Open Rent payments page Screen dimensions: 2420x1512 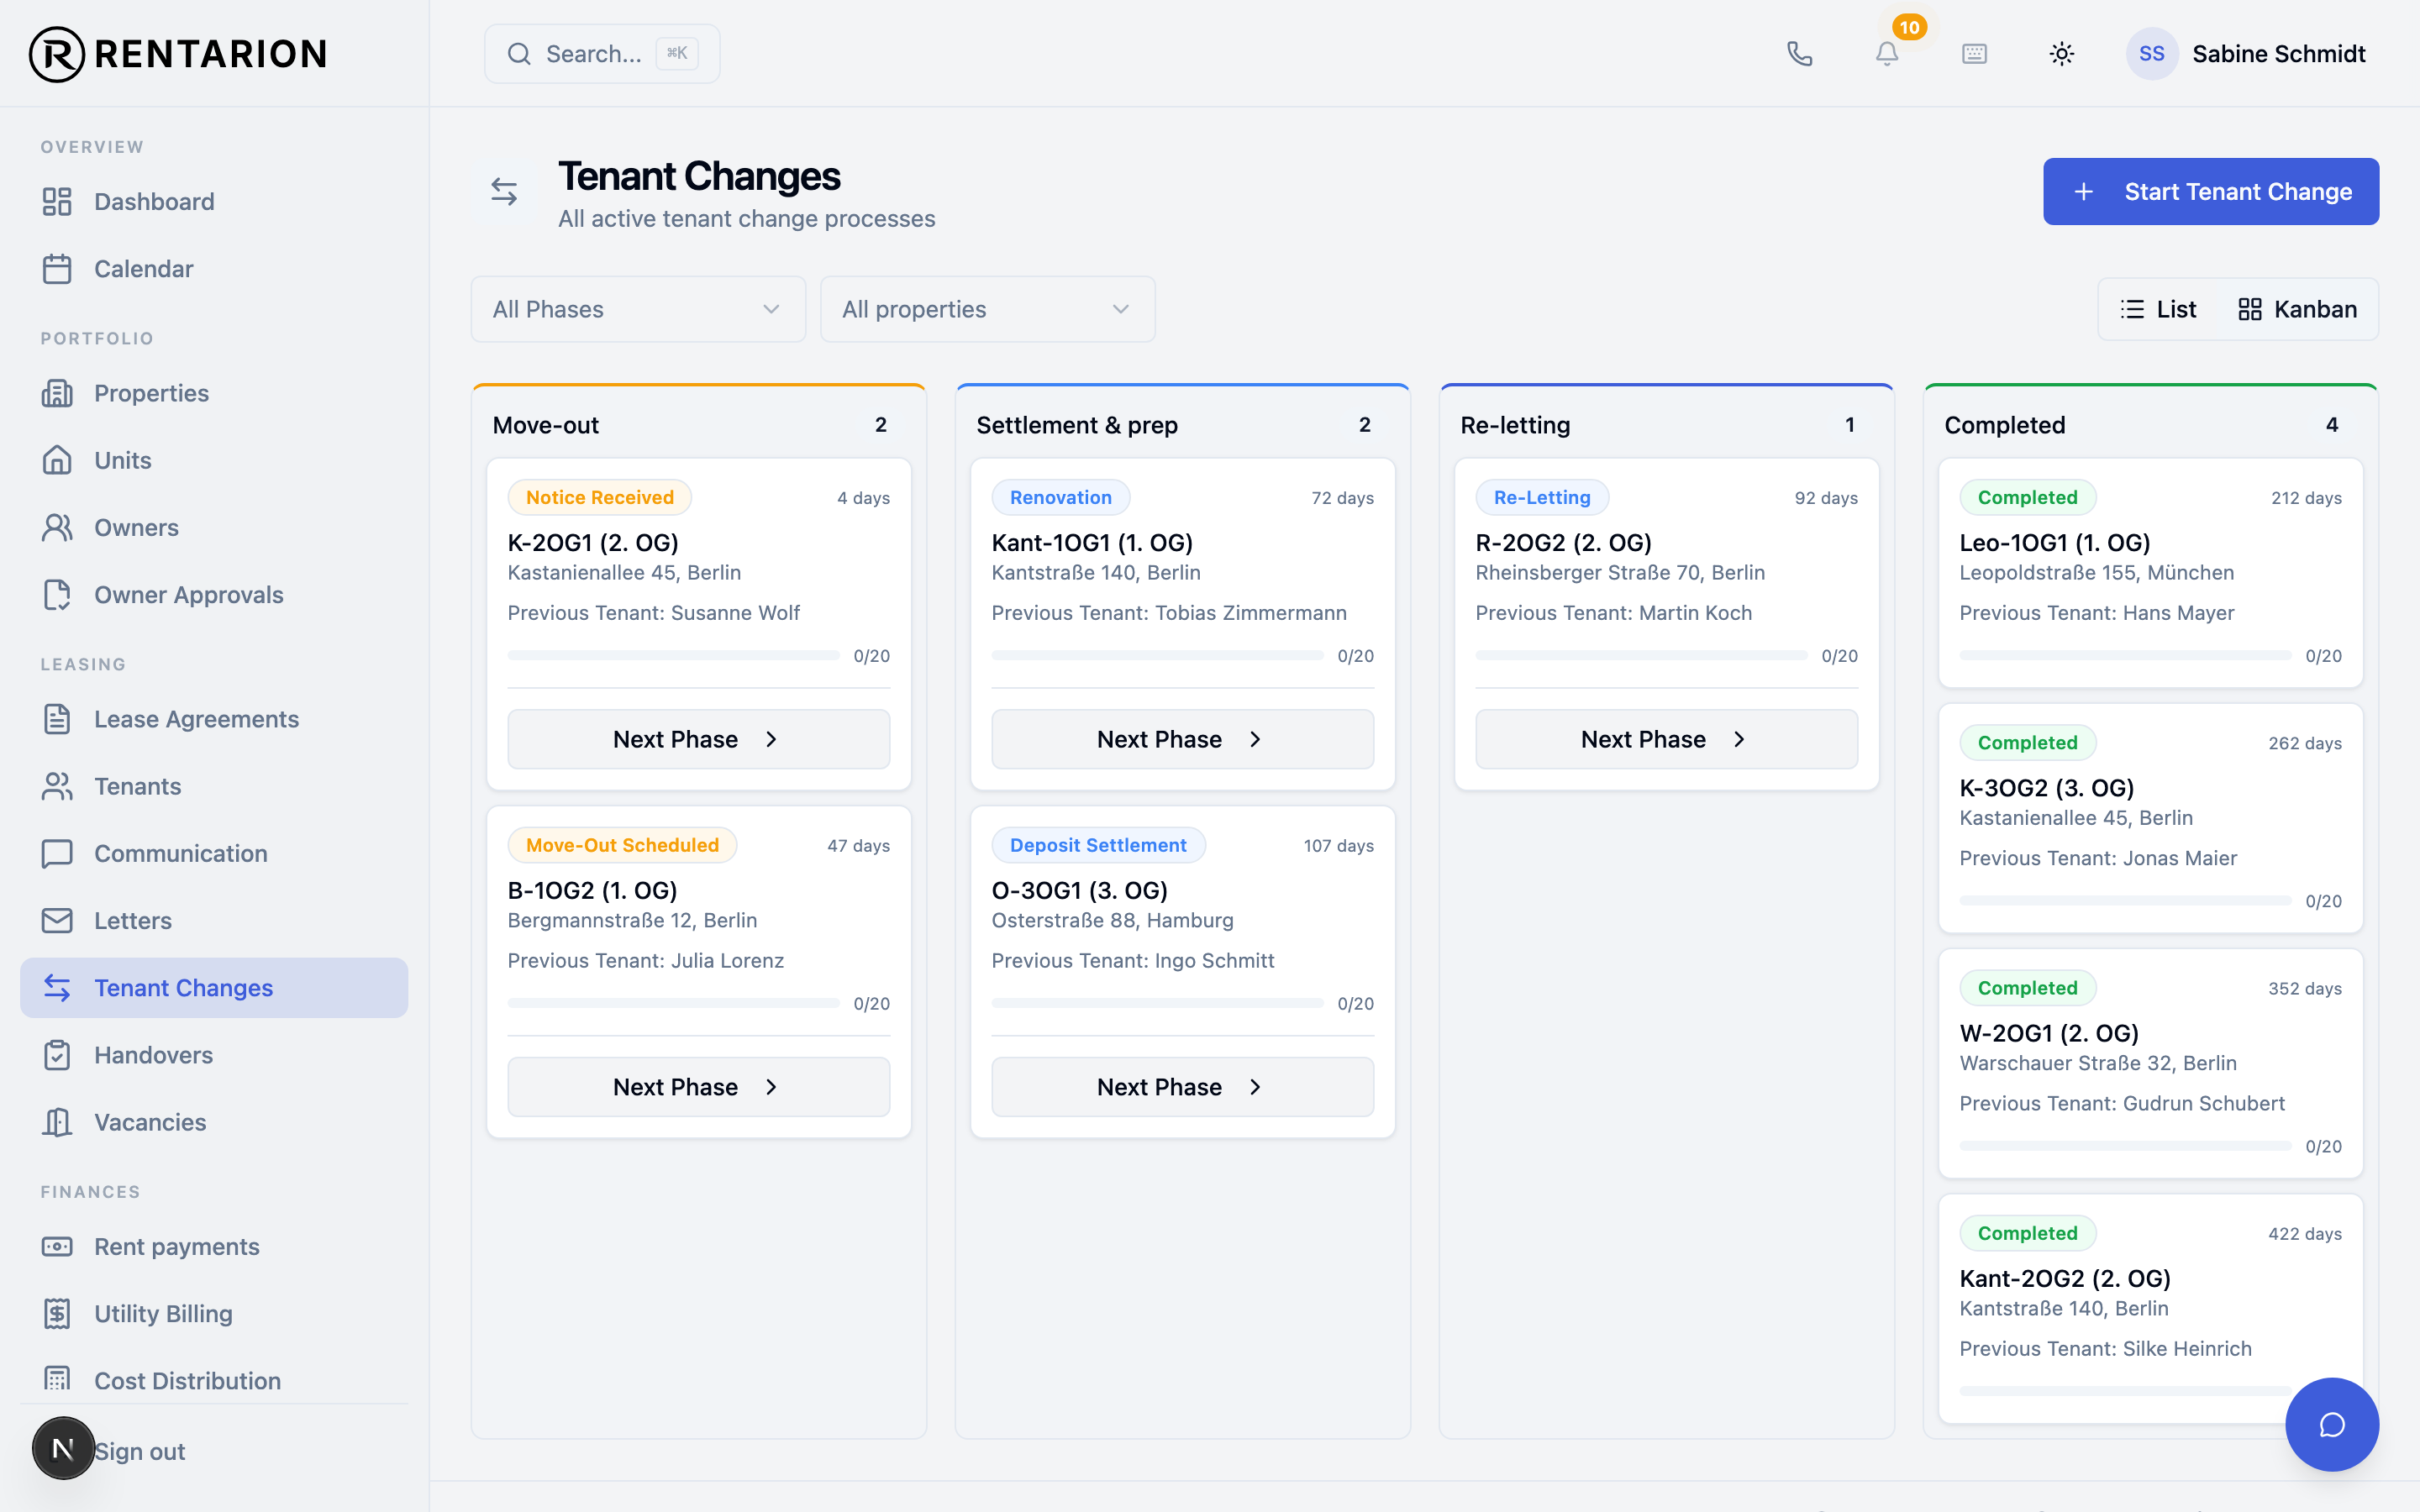214,1246
